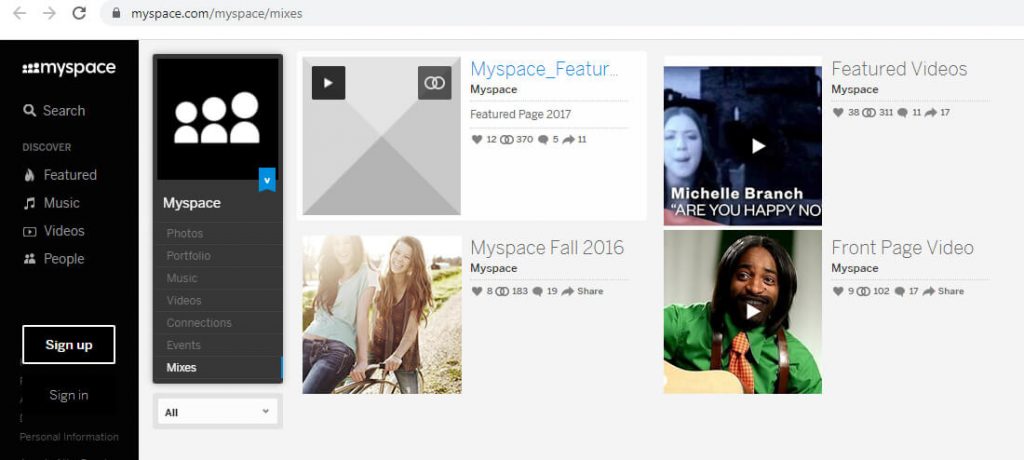This screenshot has width=1024, height=460.
Task: Play the Front Page Video thumbnail
Action: click(x=743, y=312)
